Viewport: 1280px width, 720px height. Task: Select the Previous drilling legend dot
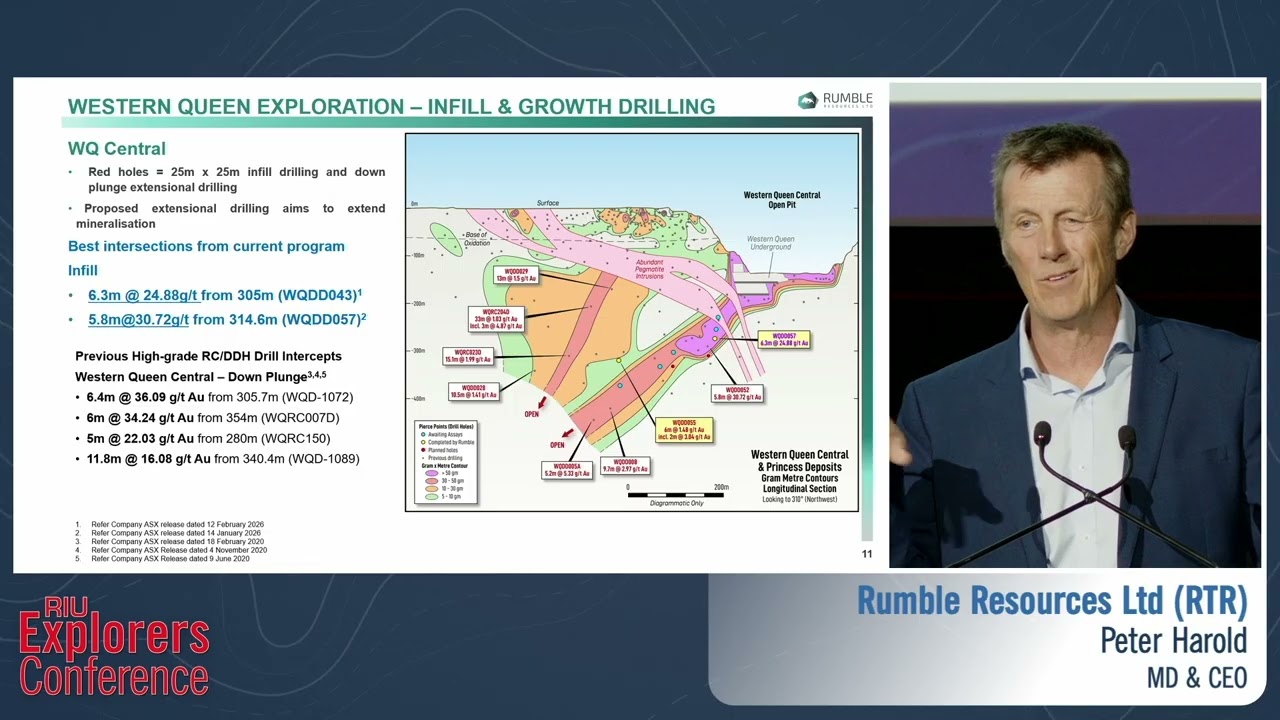point(423,458)
